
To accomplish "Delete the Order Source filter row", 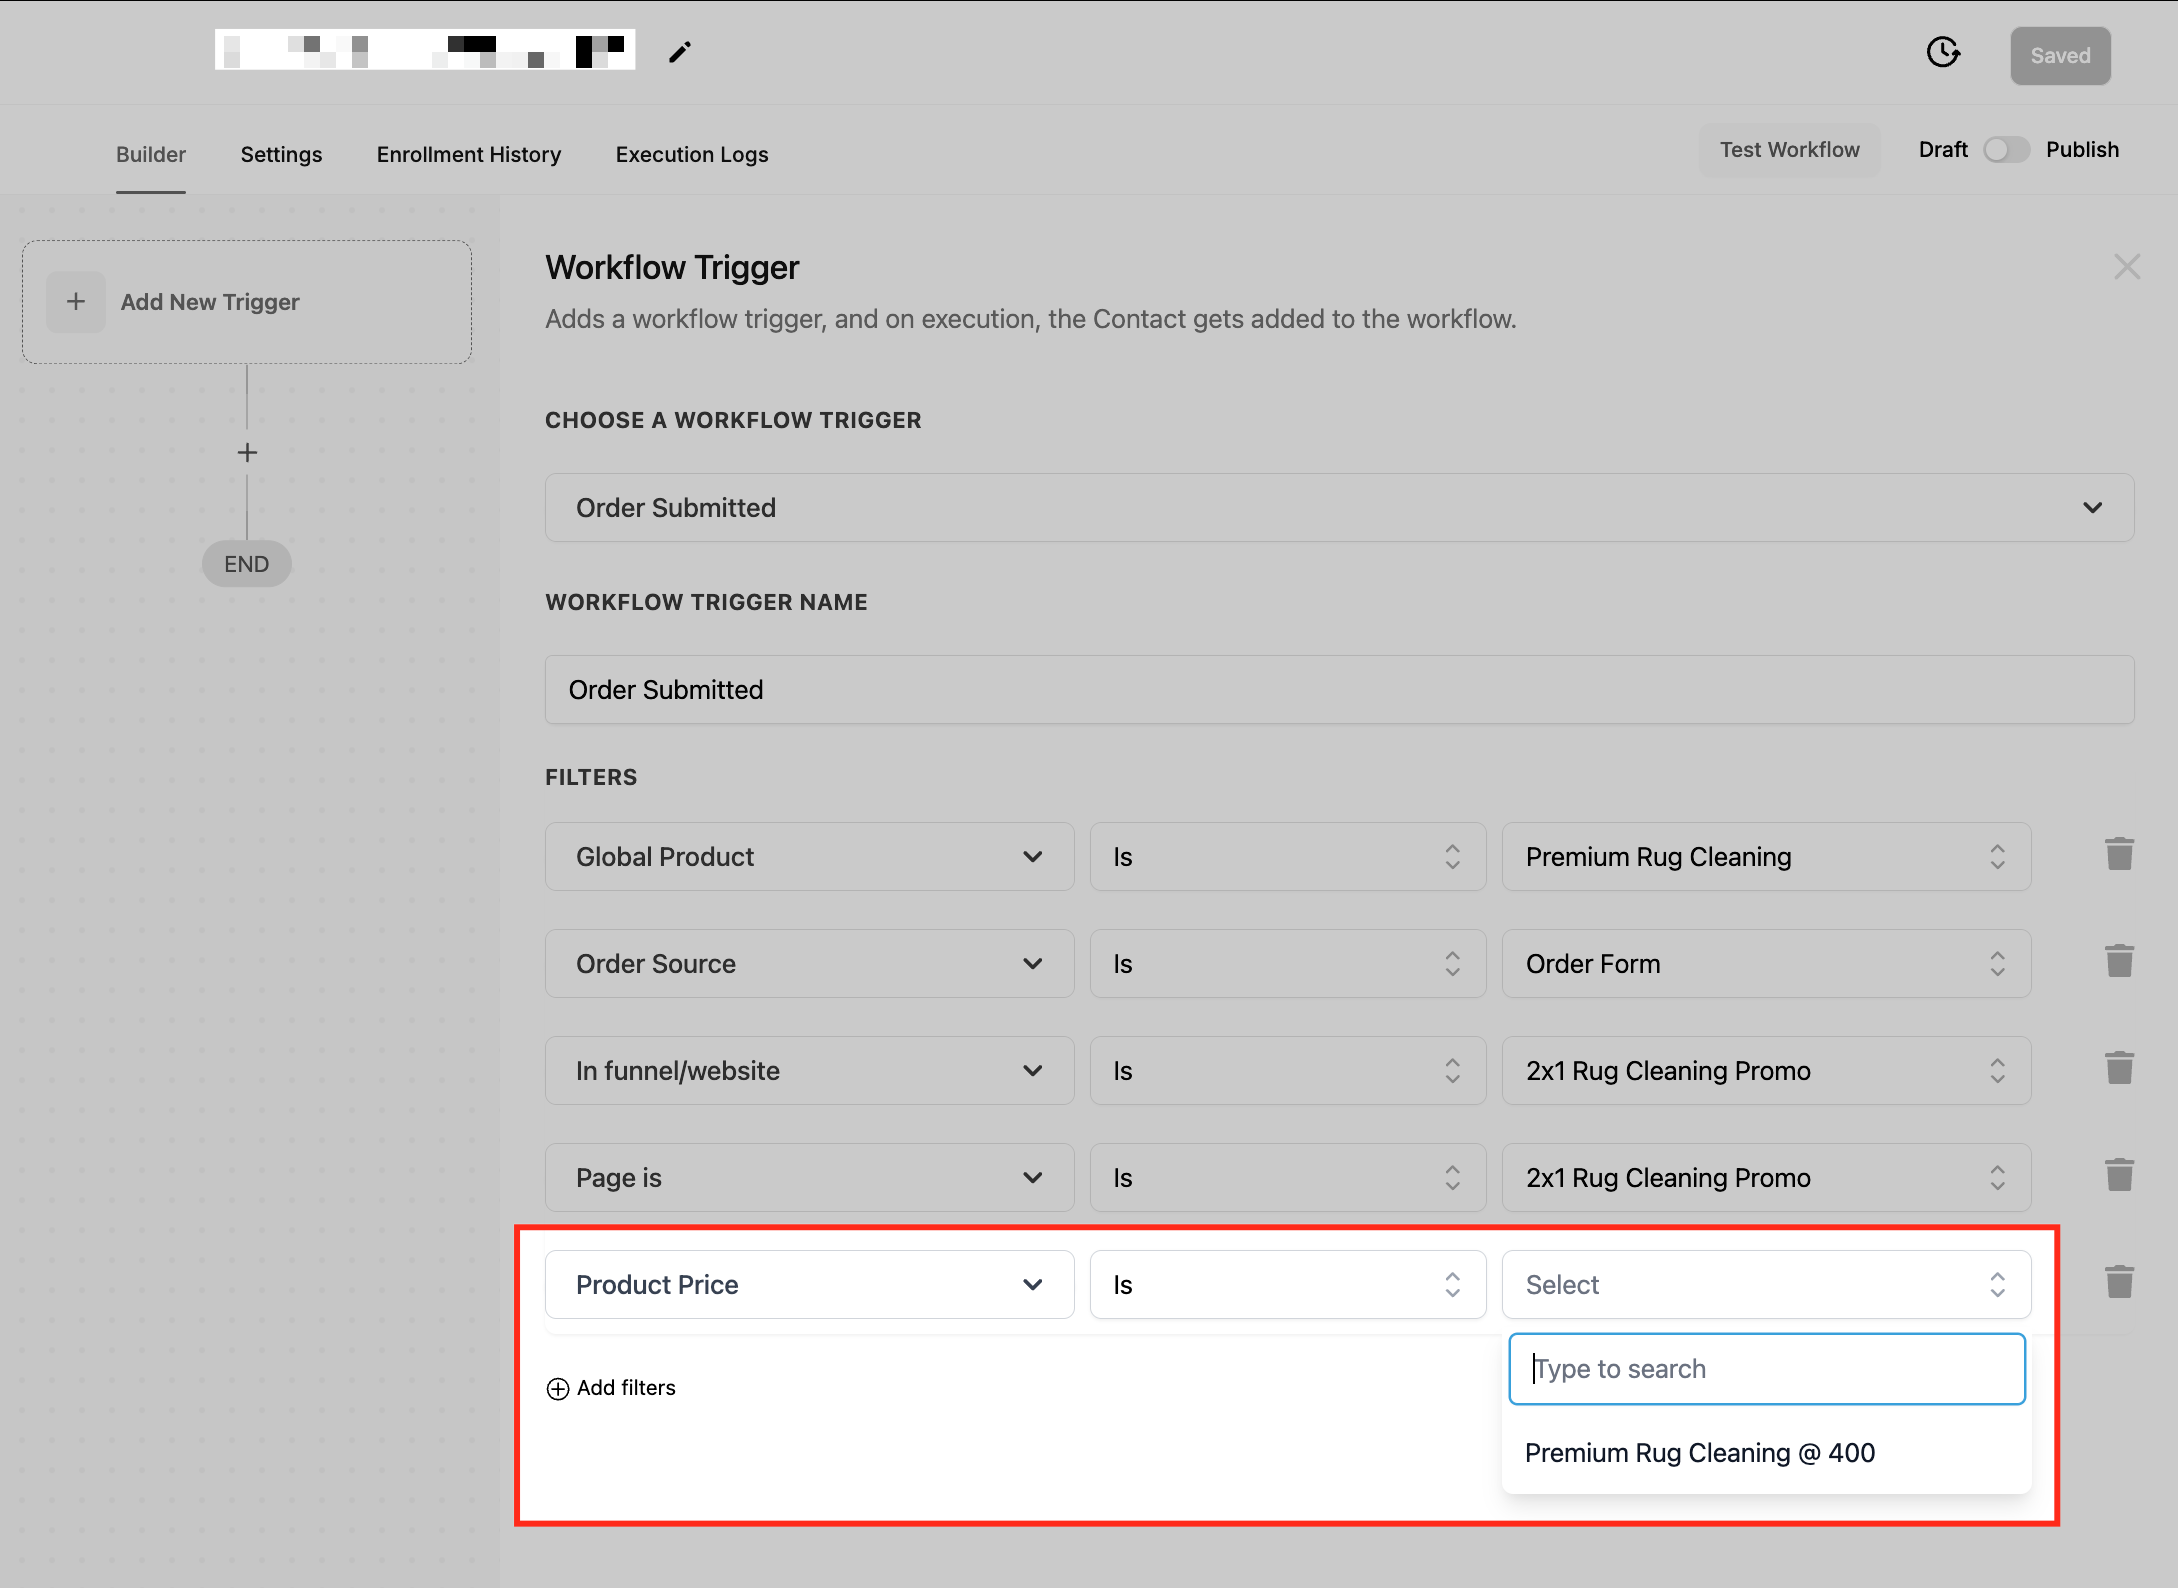I will click(x=2119, y=962).
